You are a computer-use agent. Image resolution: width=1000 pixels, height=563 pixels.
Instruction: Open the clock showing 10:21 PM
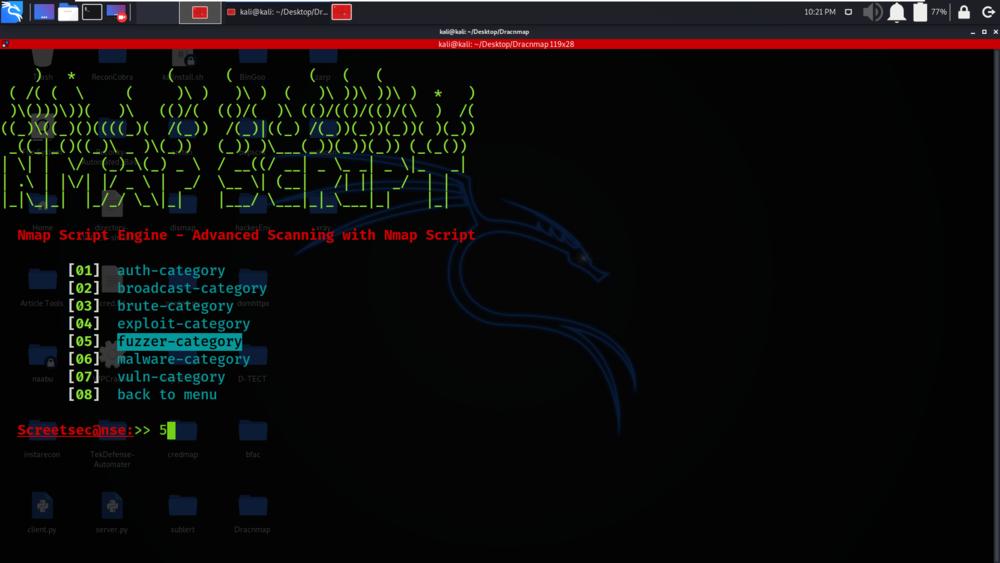(820, 12)
